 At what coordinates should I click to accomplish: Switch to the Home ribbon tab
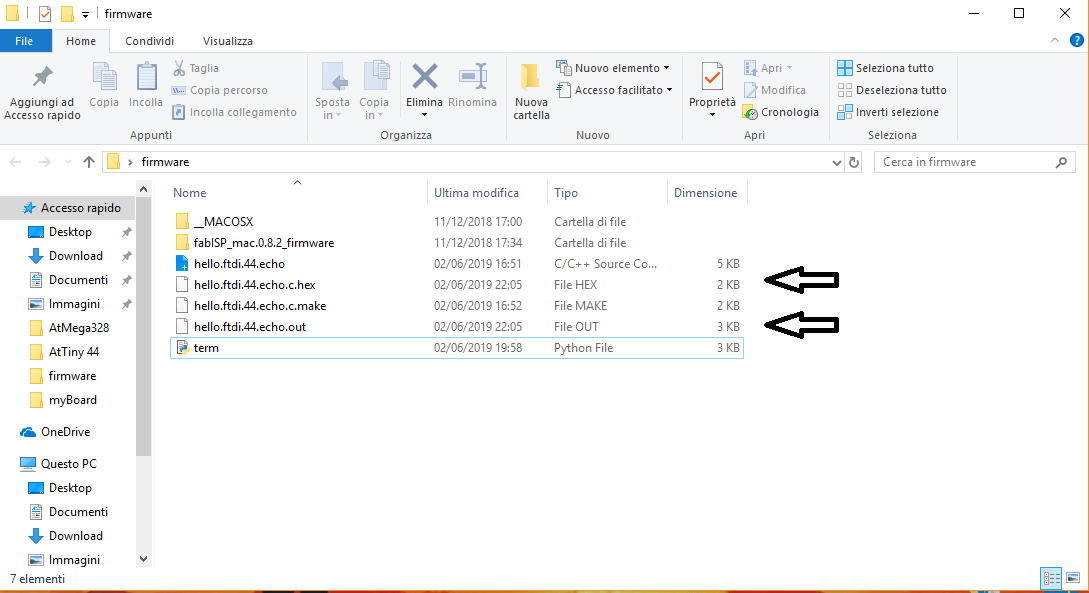coord(81,41)
